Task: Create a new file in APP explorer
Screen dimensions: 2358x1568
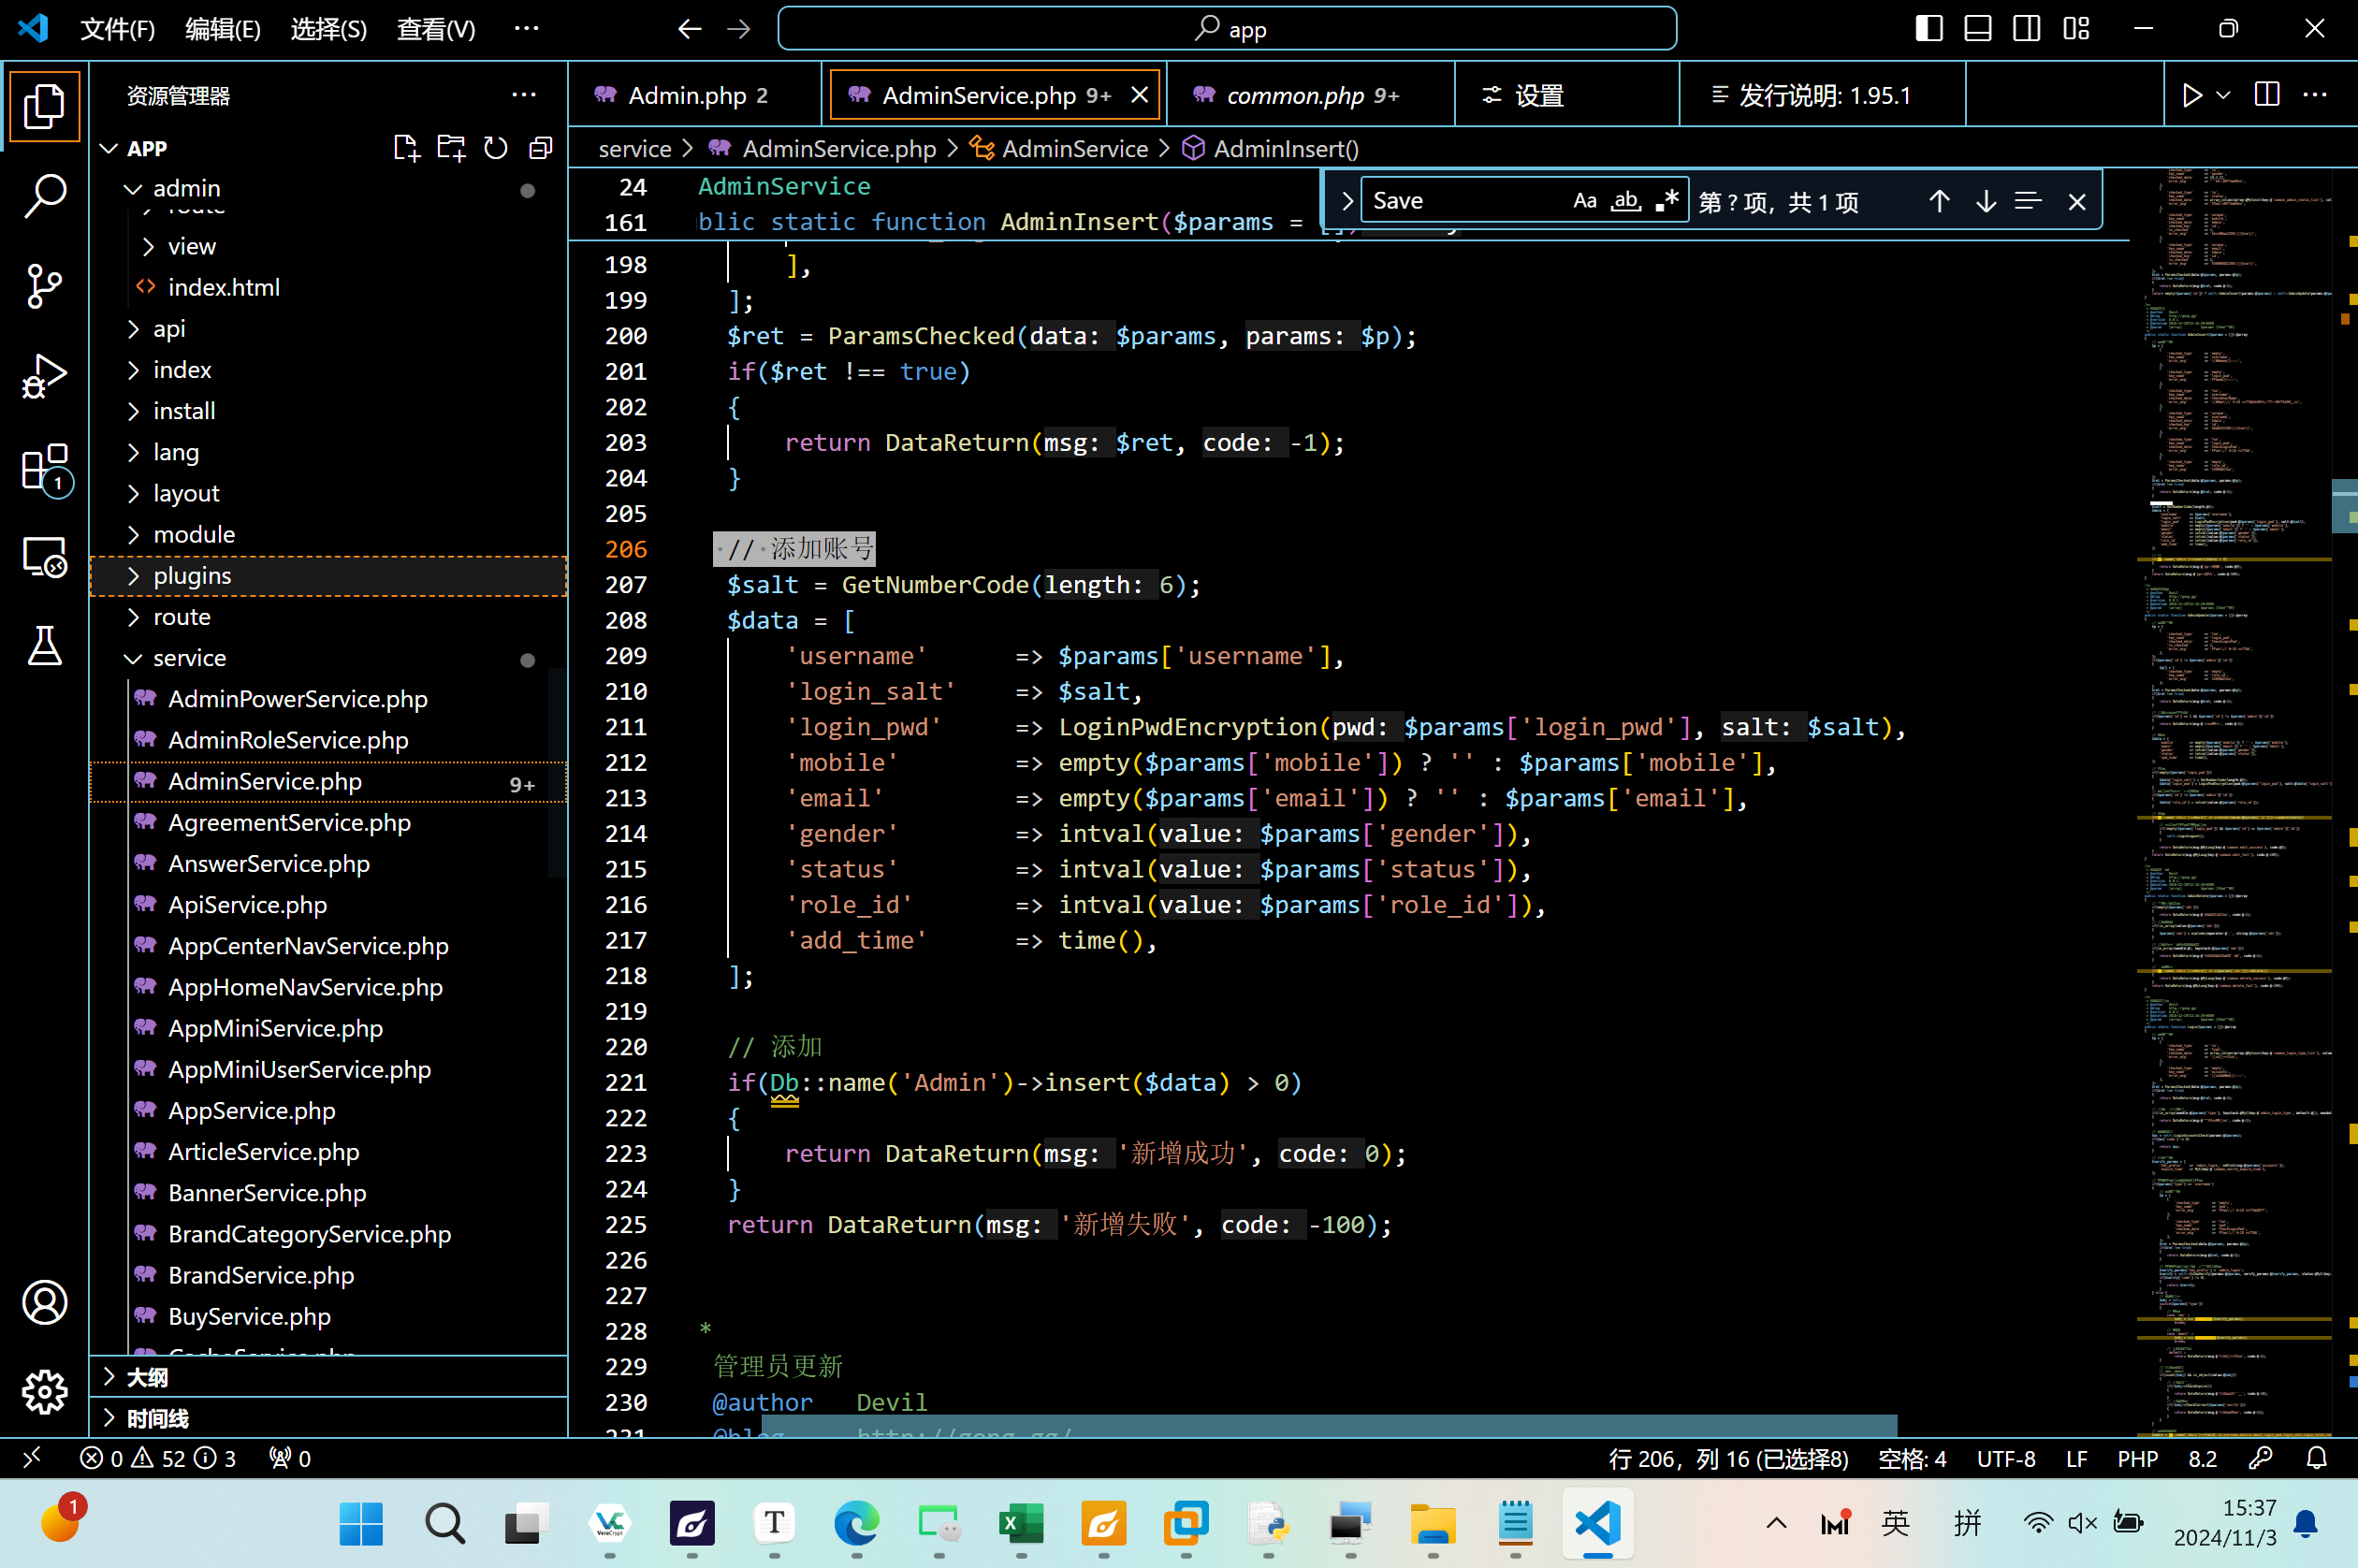Action: point(406,148)
